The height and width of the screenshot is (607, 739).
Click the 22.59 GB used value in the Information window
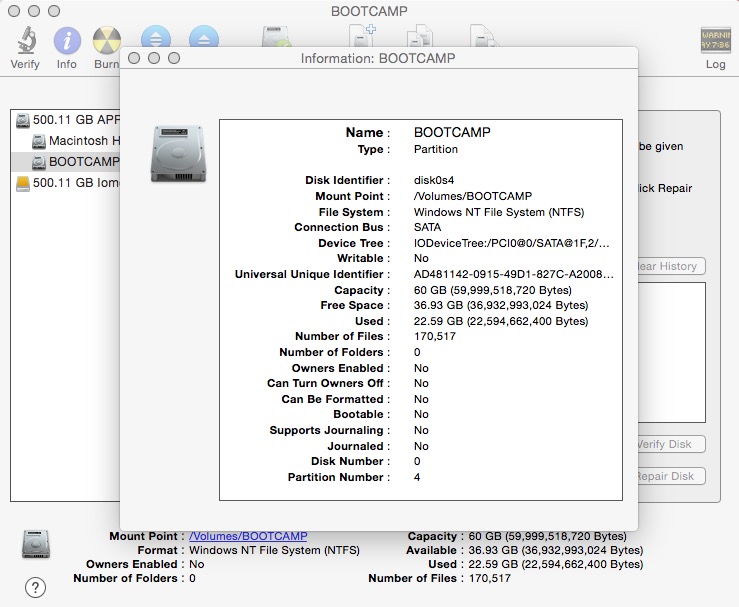[501, 321]
